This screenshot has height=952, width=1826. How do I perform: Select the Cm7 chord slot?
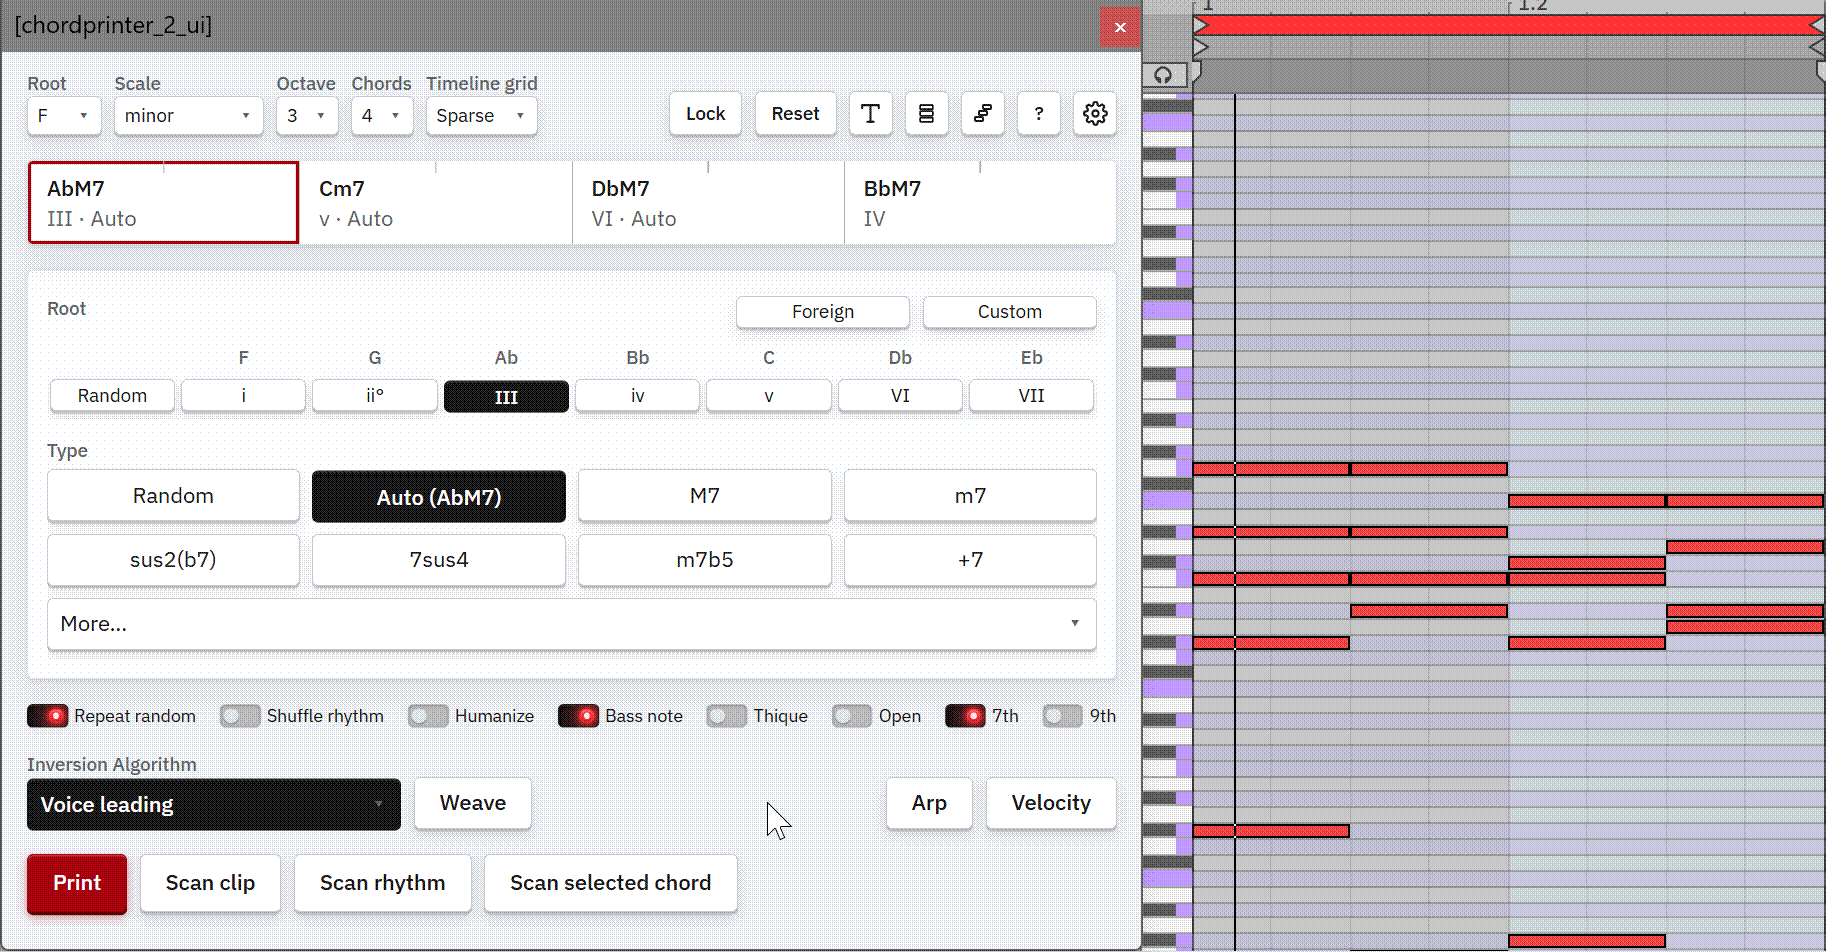[436, 203]
